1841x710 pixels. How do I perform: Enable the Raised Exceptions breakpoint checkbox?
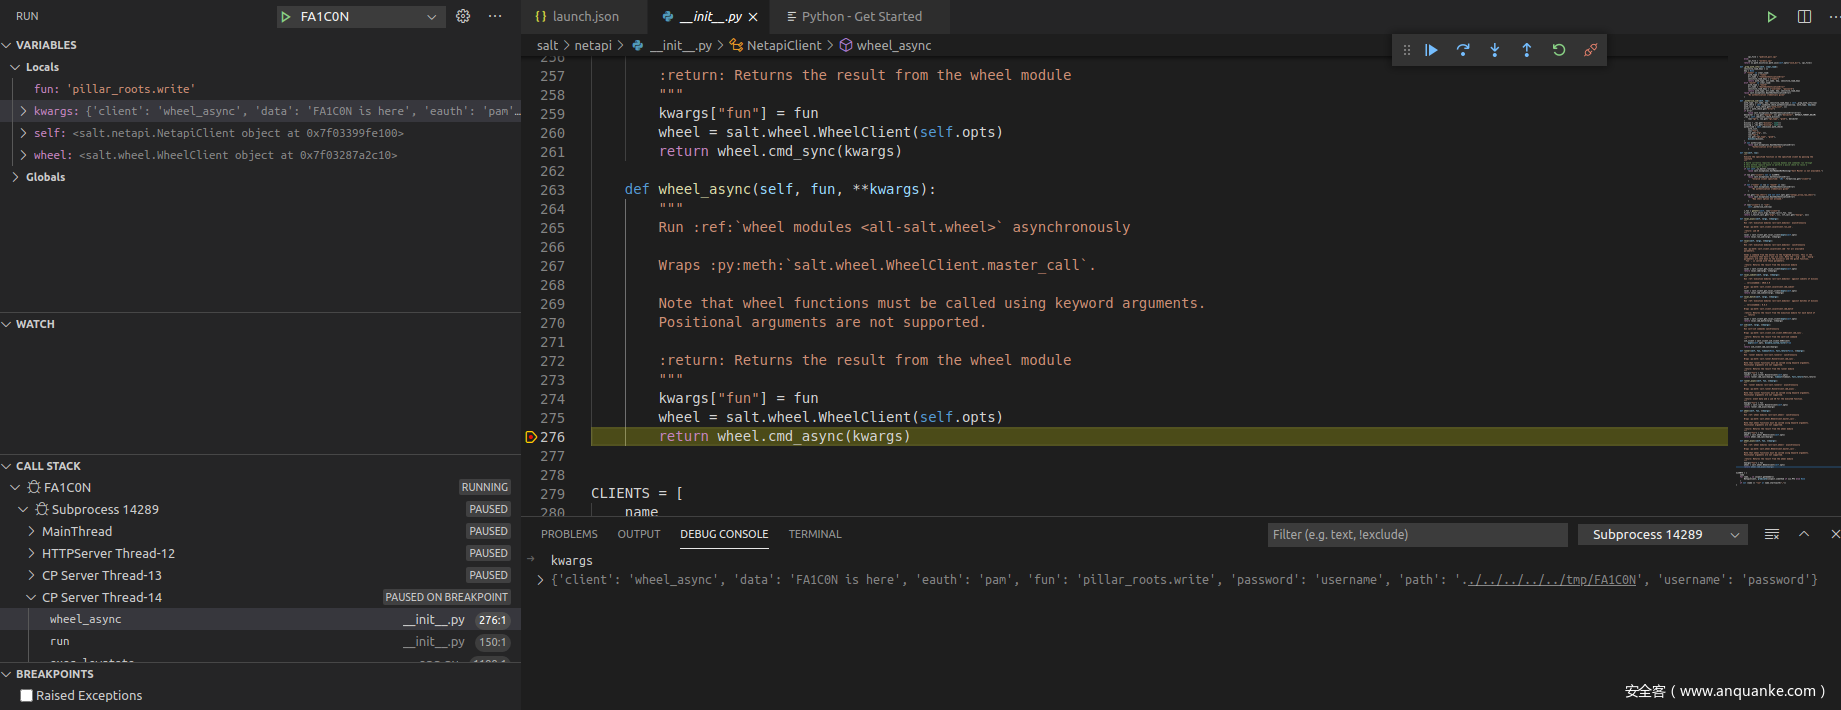tap(27, 696)
